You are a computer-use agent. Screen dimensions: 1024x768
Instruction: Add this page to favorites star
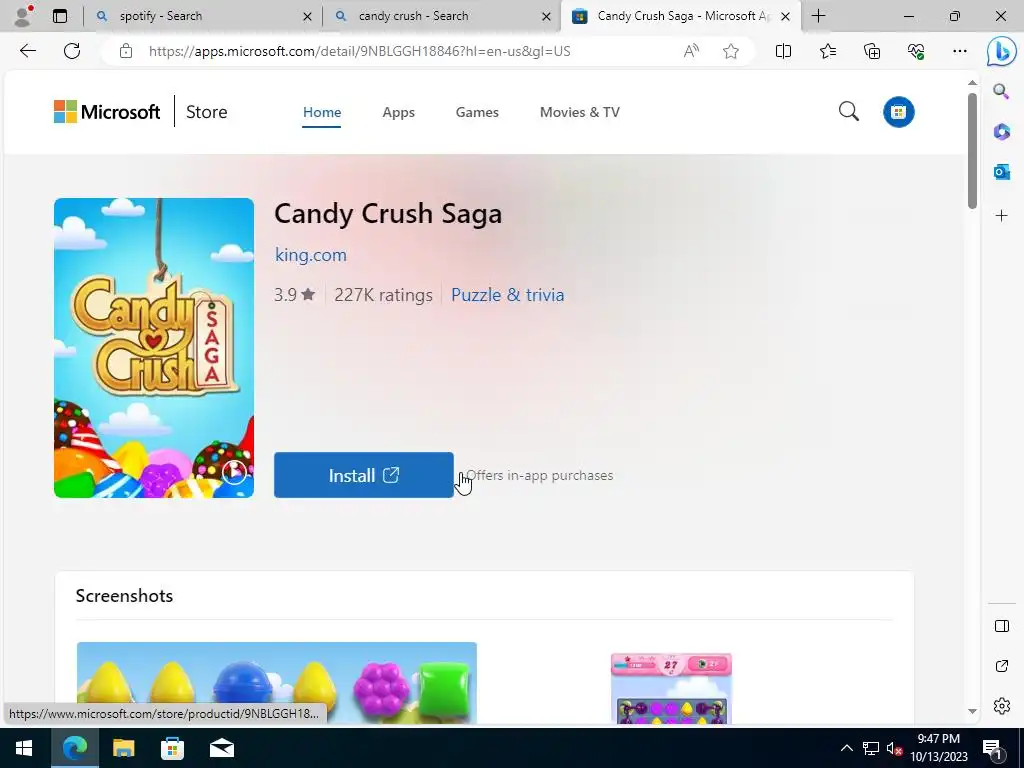click(x=731, y=51)
